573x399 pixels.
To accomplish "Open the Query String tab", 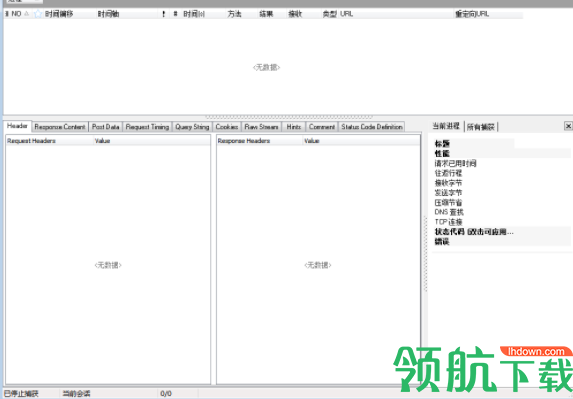I will (192, 127).
